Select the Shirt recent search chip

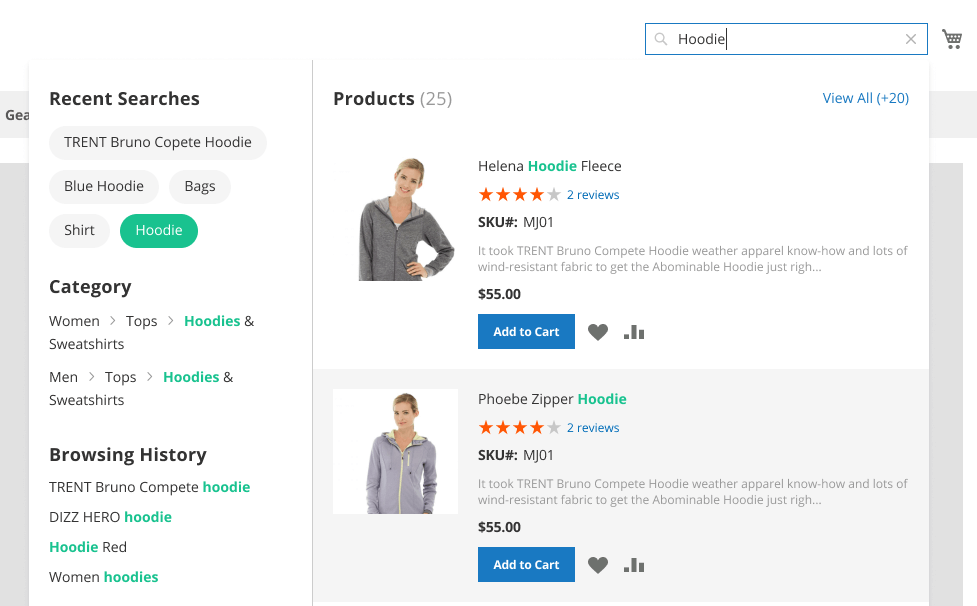pyautogui.click(x=79, y=230)
